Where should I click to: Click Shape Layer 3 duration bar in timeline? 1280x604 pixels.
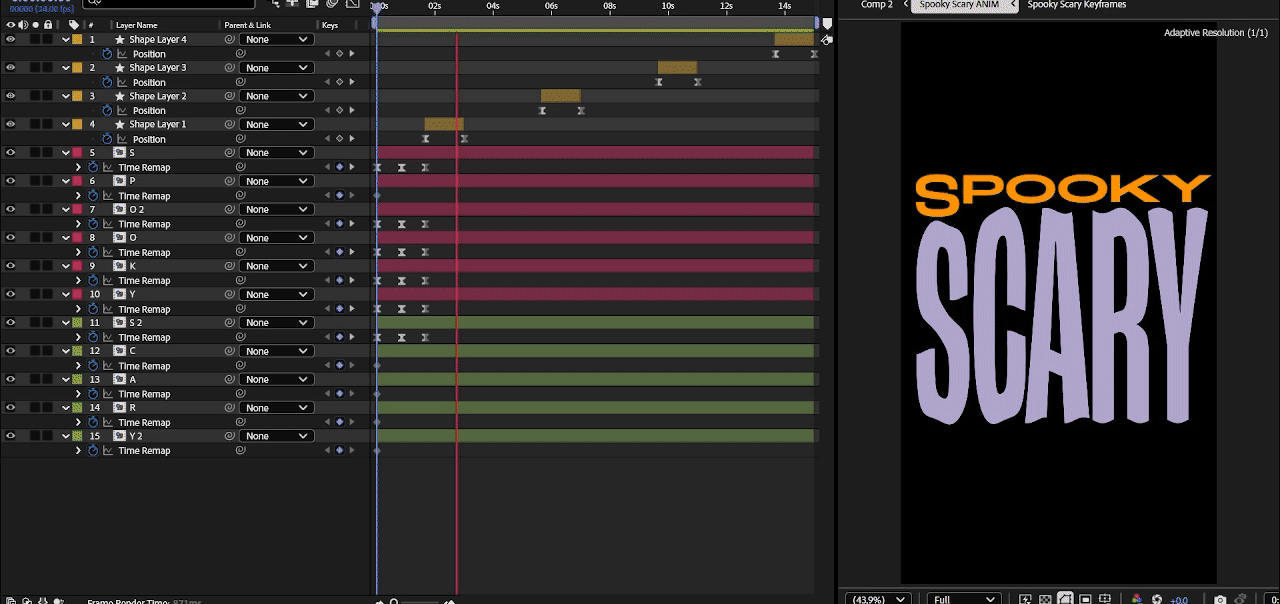tap(677, 68)
